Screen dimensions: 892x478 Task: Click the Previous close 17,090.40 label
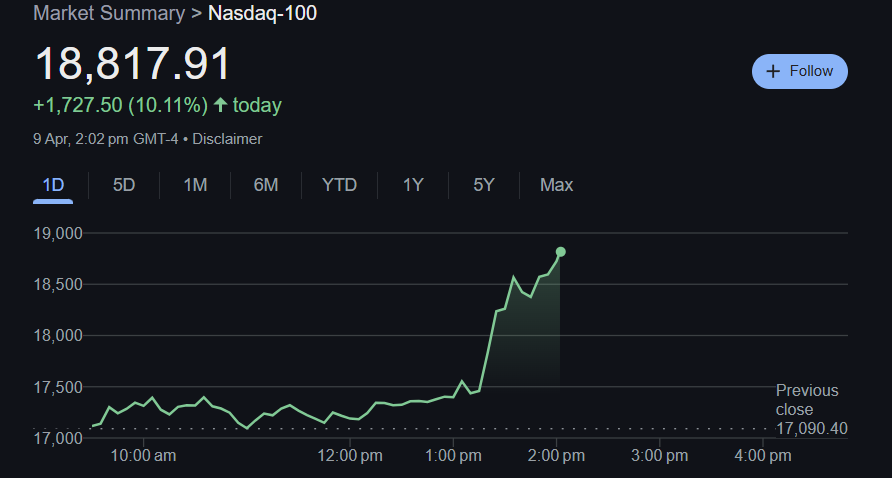click(811, 410)
